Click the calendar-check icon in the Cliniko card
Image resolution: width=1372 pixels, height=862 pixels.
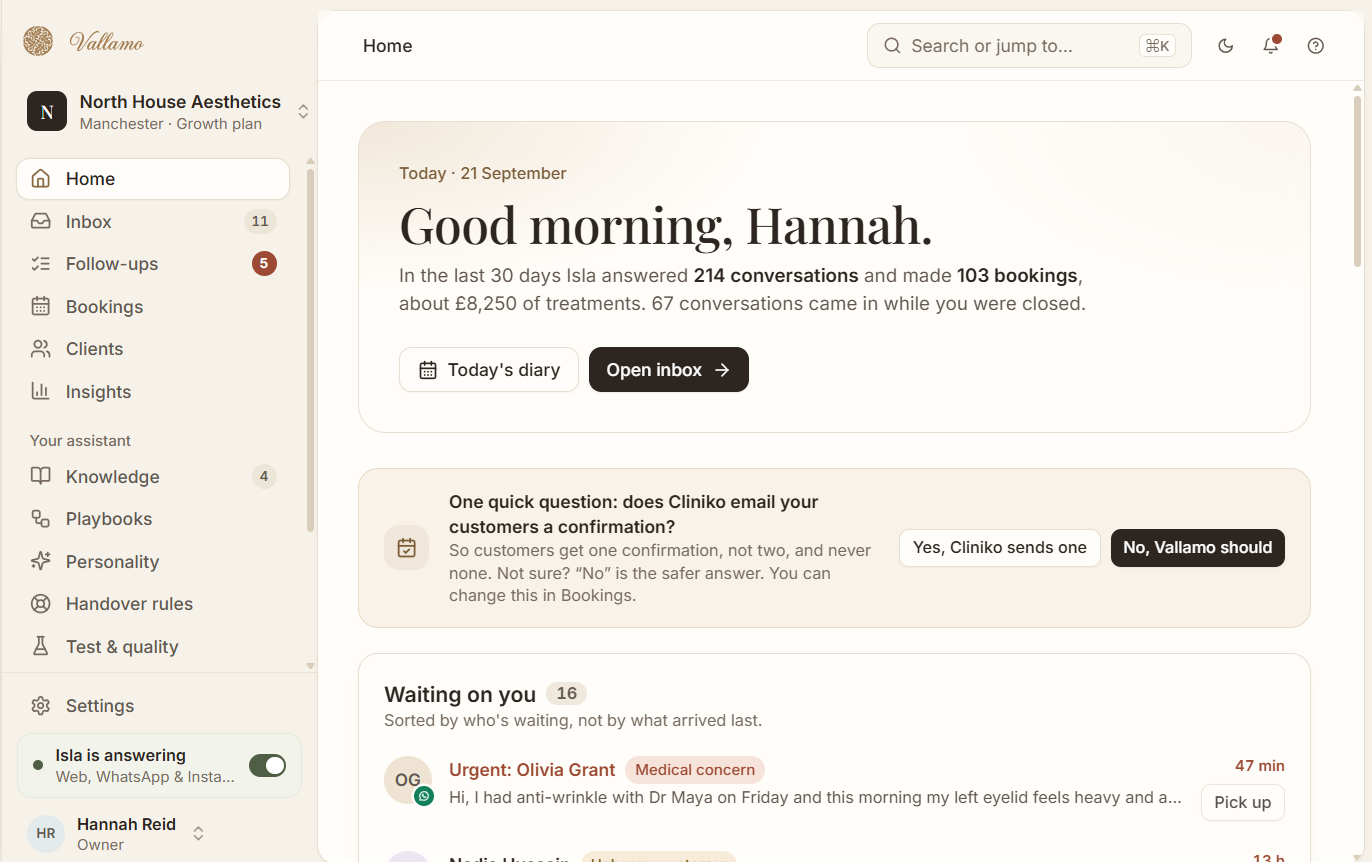click(407, 548)
